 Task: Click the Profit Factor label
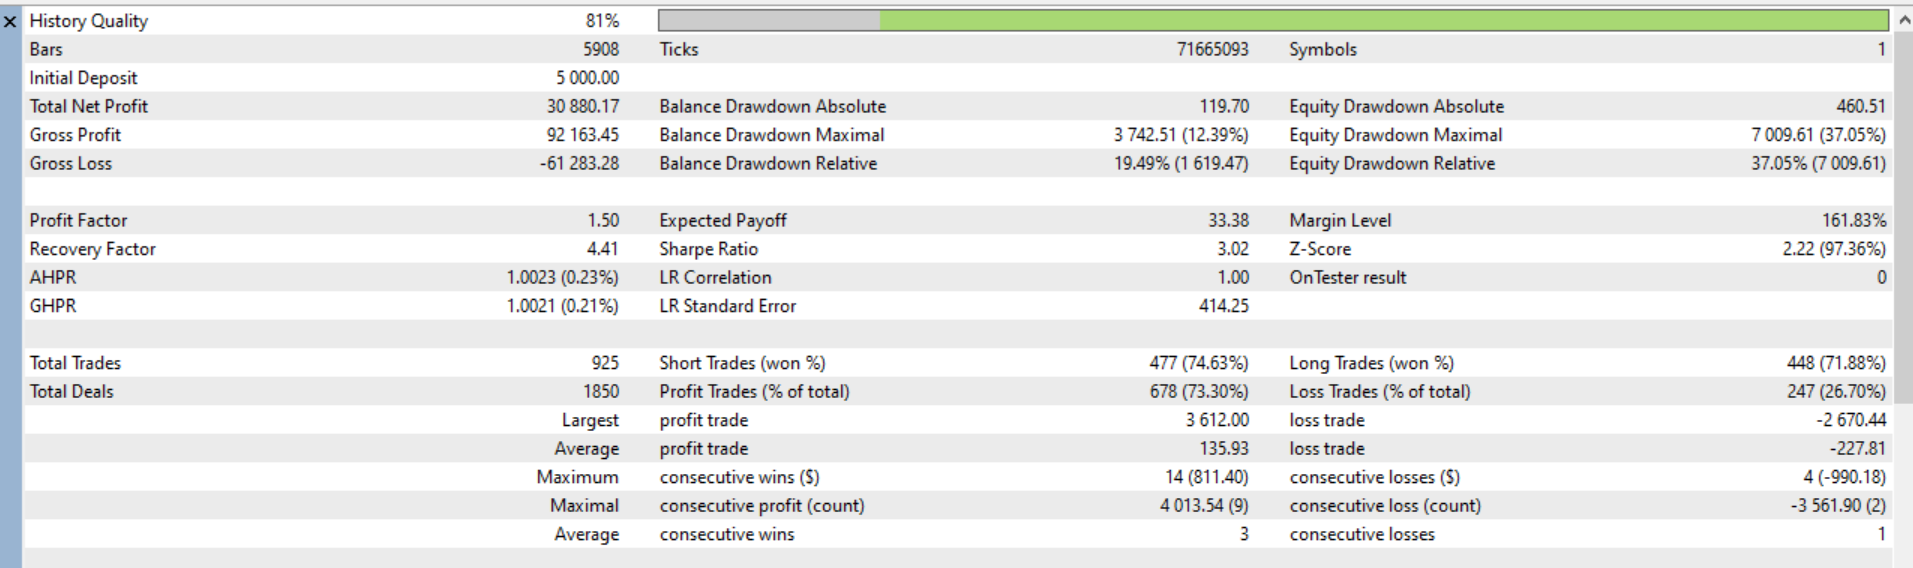(x=78, y=221)
